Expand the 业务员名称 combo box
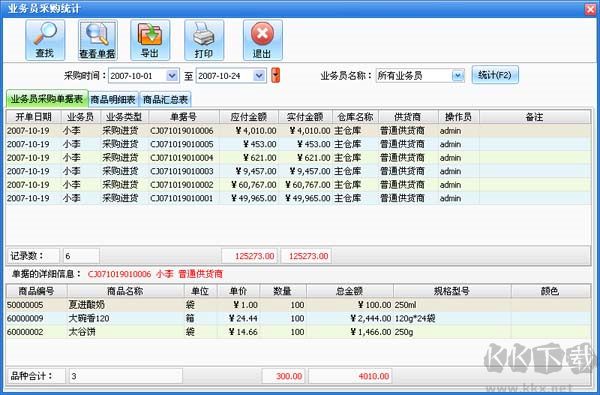This screenshot has width=600, height=395. tap(458, 75)
